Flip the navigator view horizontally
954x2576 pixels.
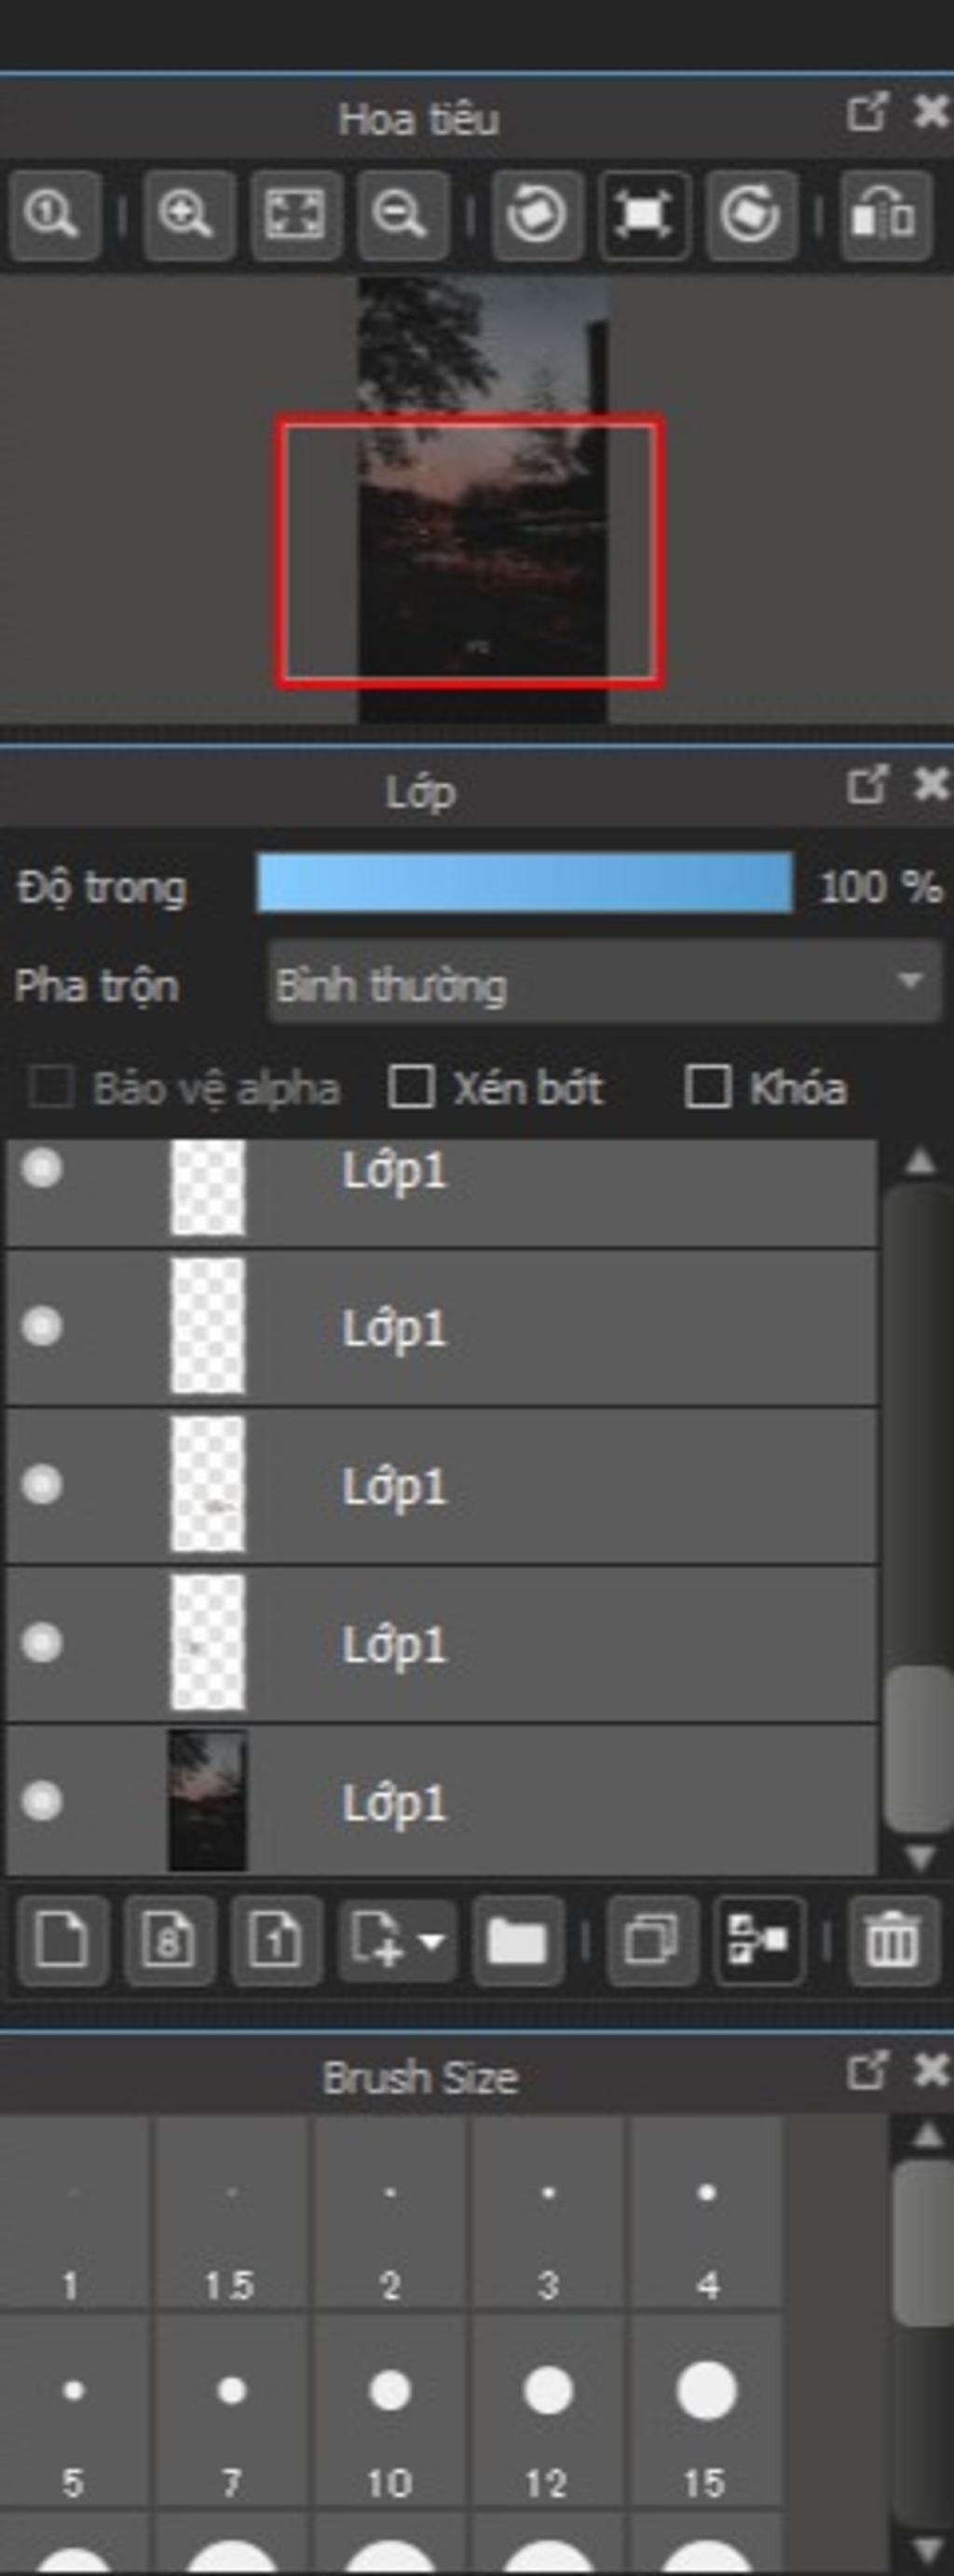pos(886,215)
